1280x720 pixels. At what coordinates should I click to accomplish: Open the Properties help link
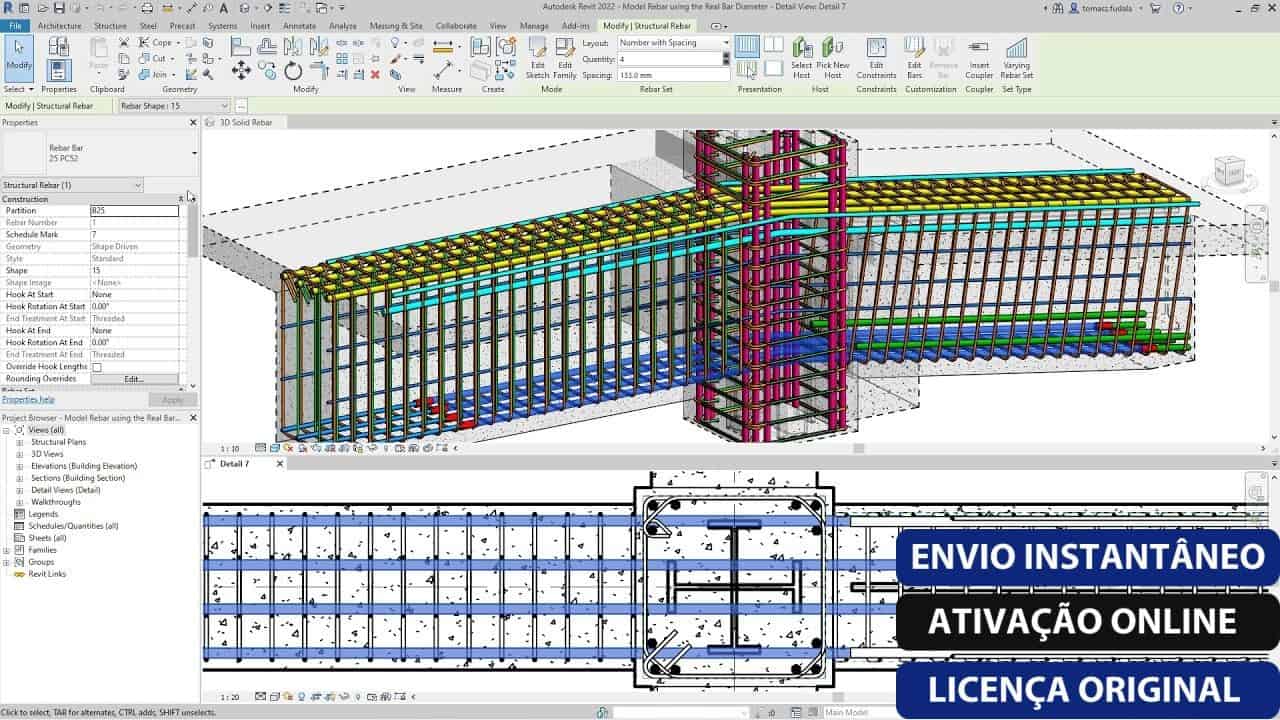click(x=28, y=399)
